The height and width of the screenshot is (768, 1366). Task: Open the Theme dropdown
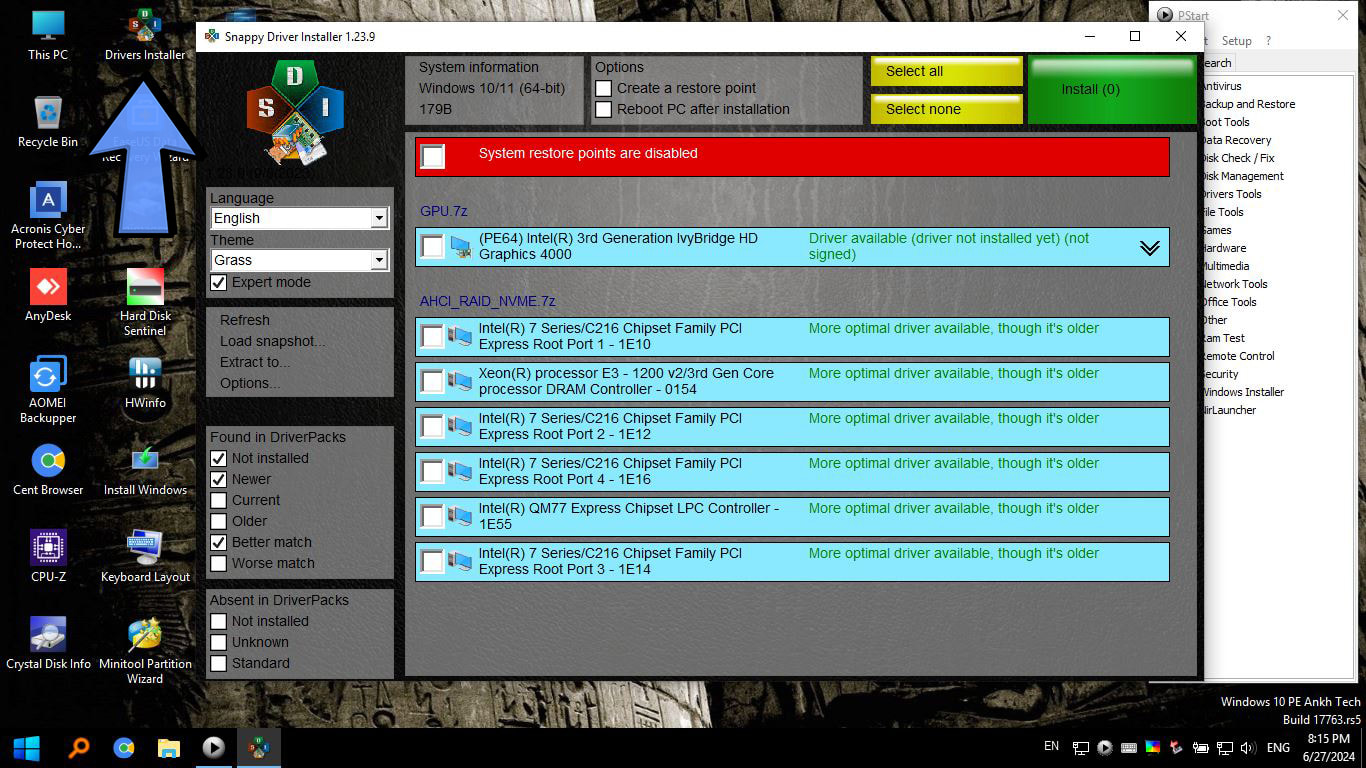tap(379, 260)
